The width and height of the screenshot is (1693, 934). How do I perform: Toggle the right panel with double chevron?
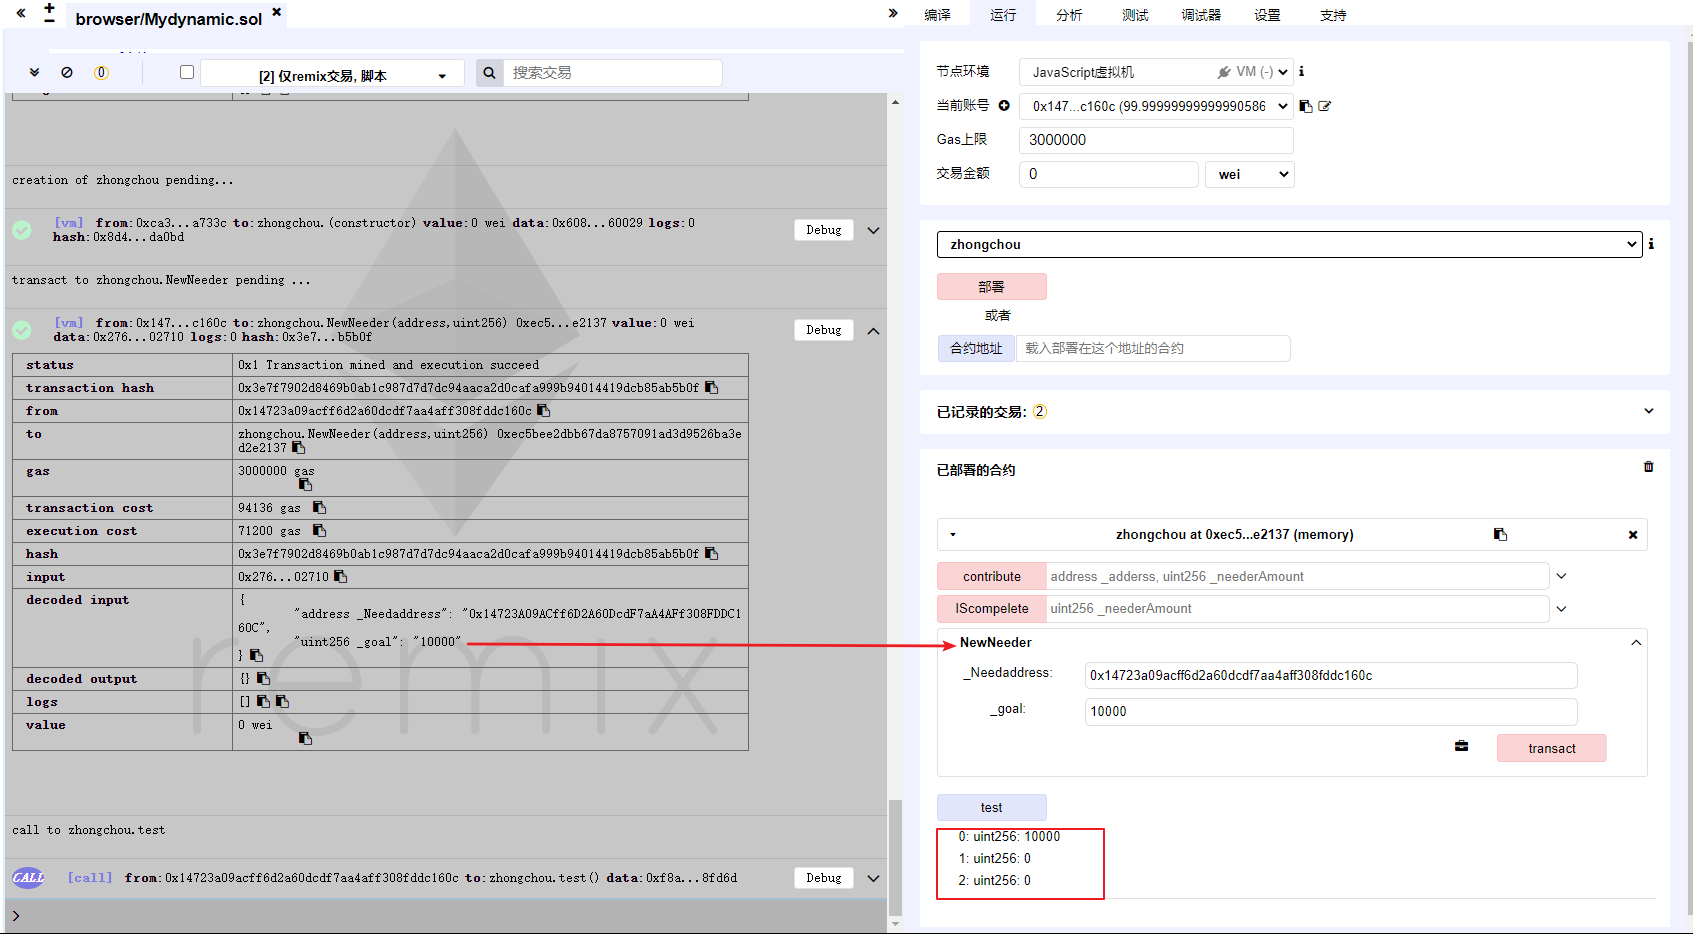[893, 13]
